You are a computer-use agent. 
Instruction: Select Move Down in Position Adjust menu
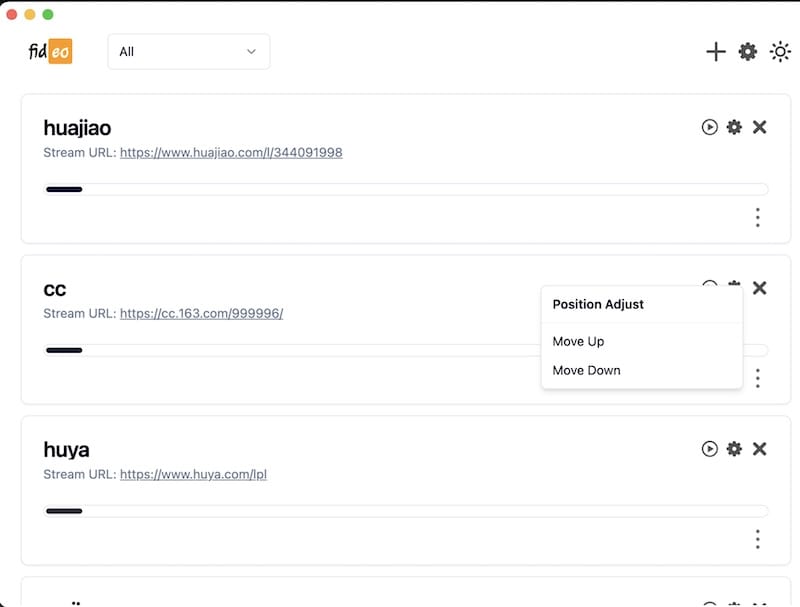coord(586,370)
